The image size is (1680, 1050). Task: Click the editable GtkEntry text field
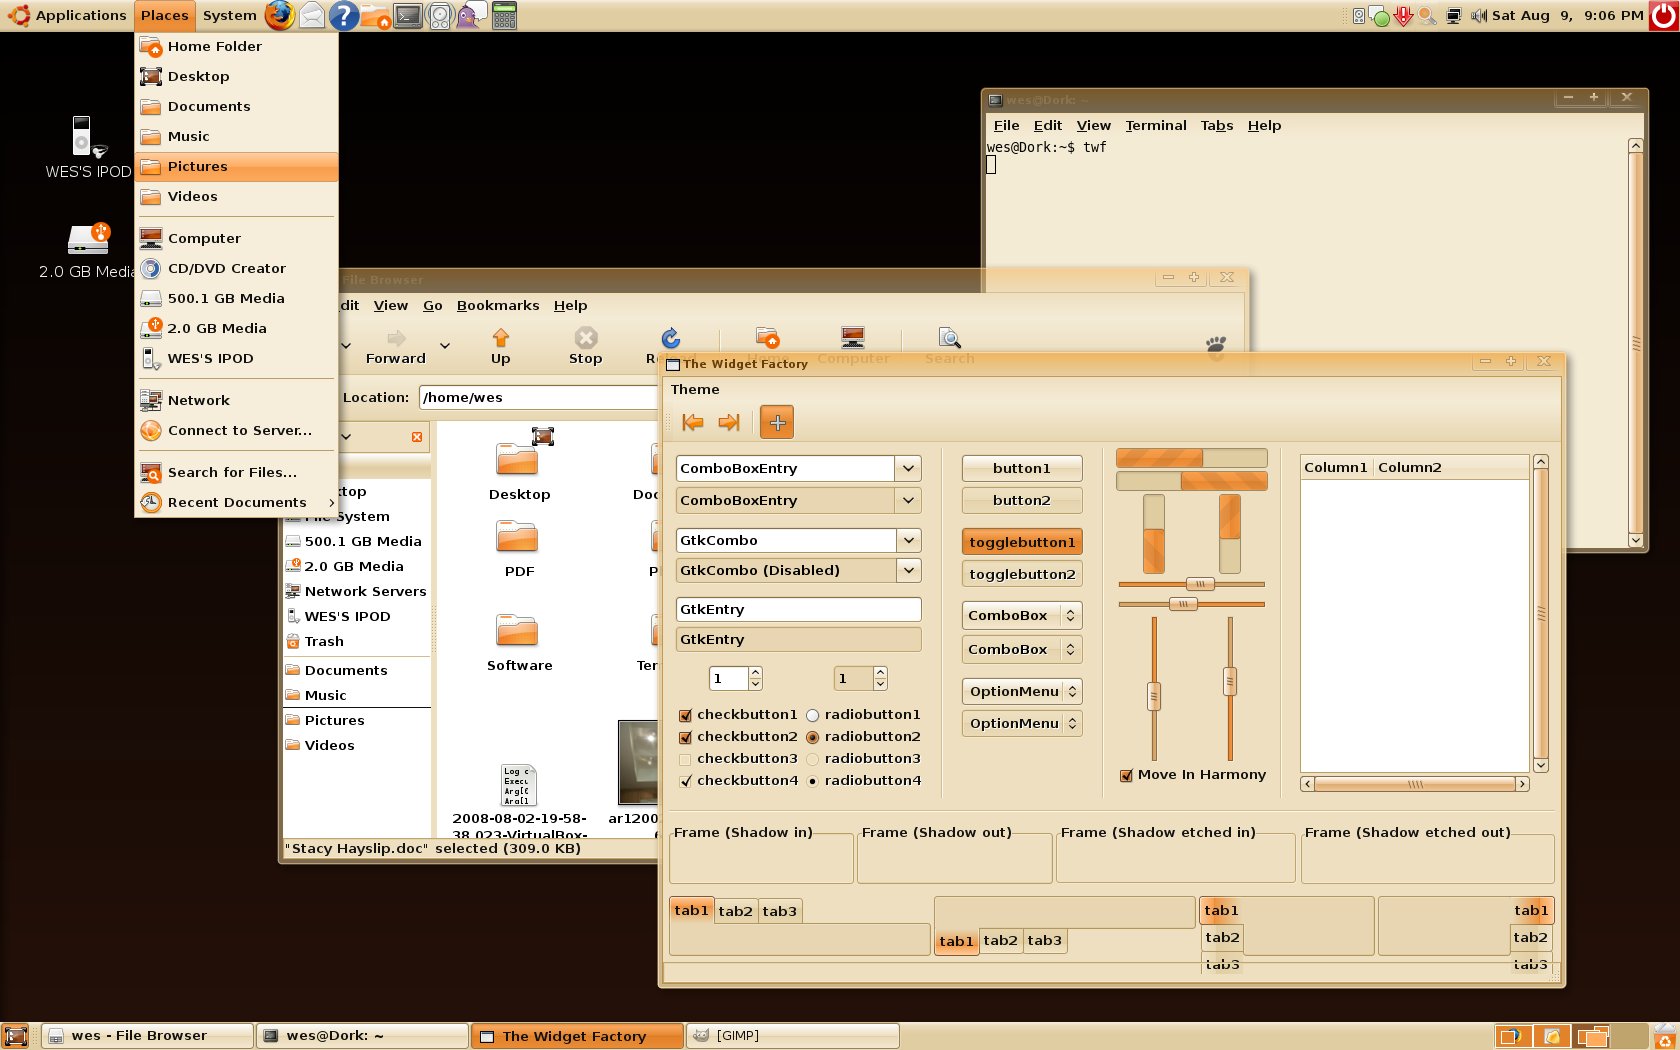coord(799,609)
